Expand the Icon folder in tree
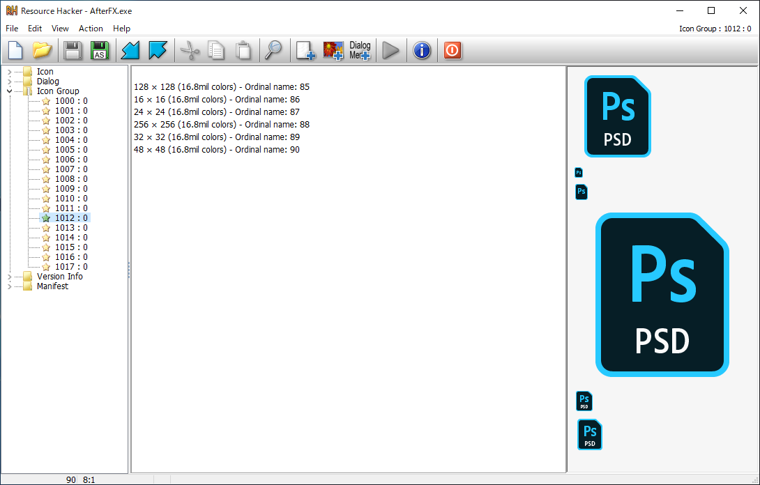 tap(9, 72)
